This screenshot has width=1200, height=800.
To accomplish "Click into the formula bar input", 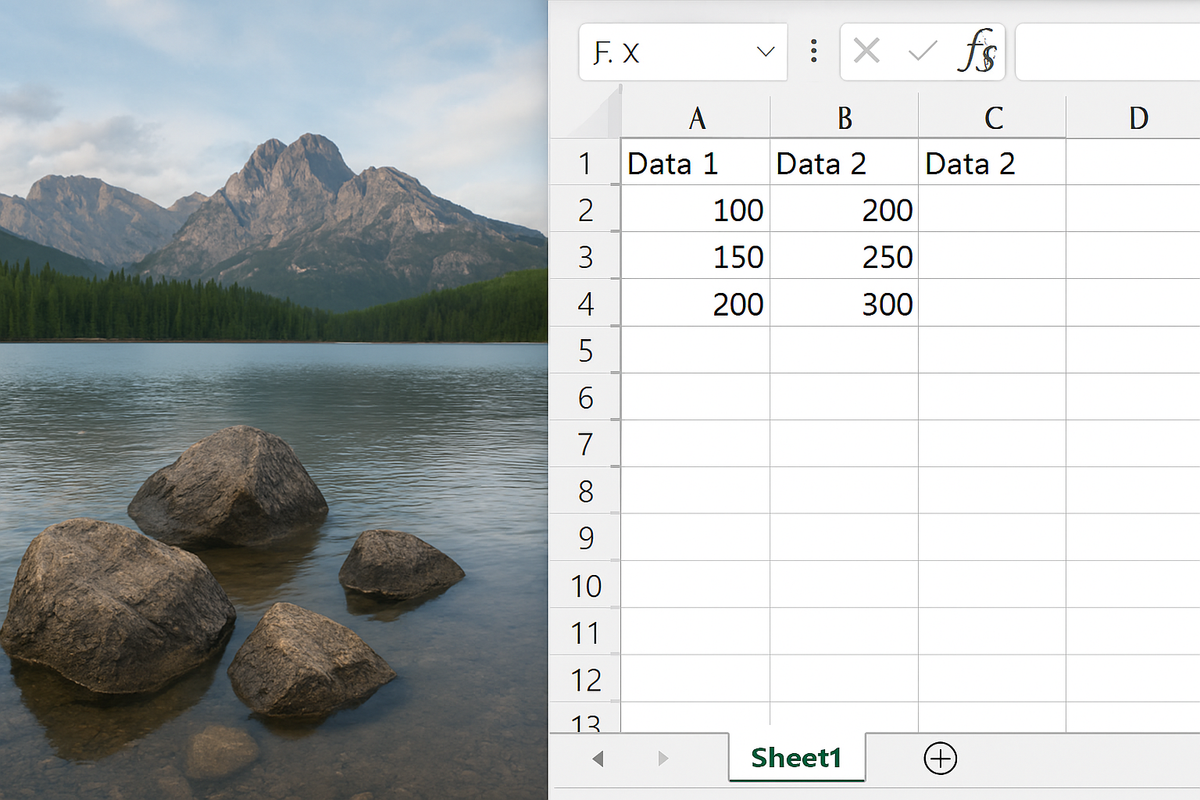I will pos(1108,52).
